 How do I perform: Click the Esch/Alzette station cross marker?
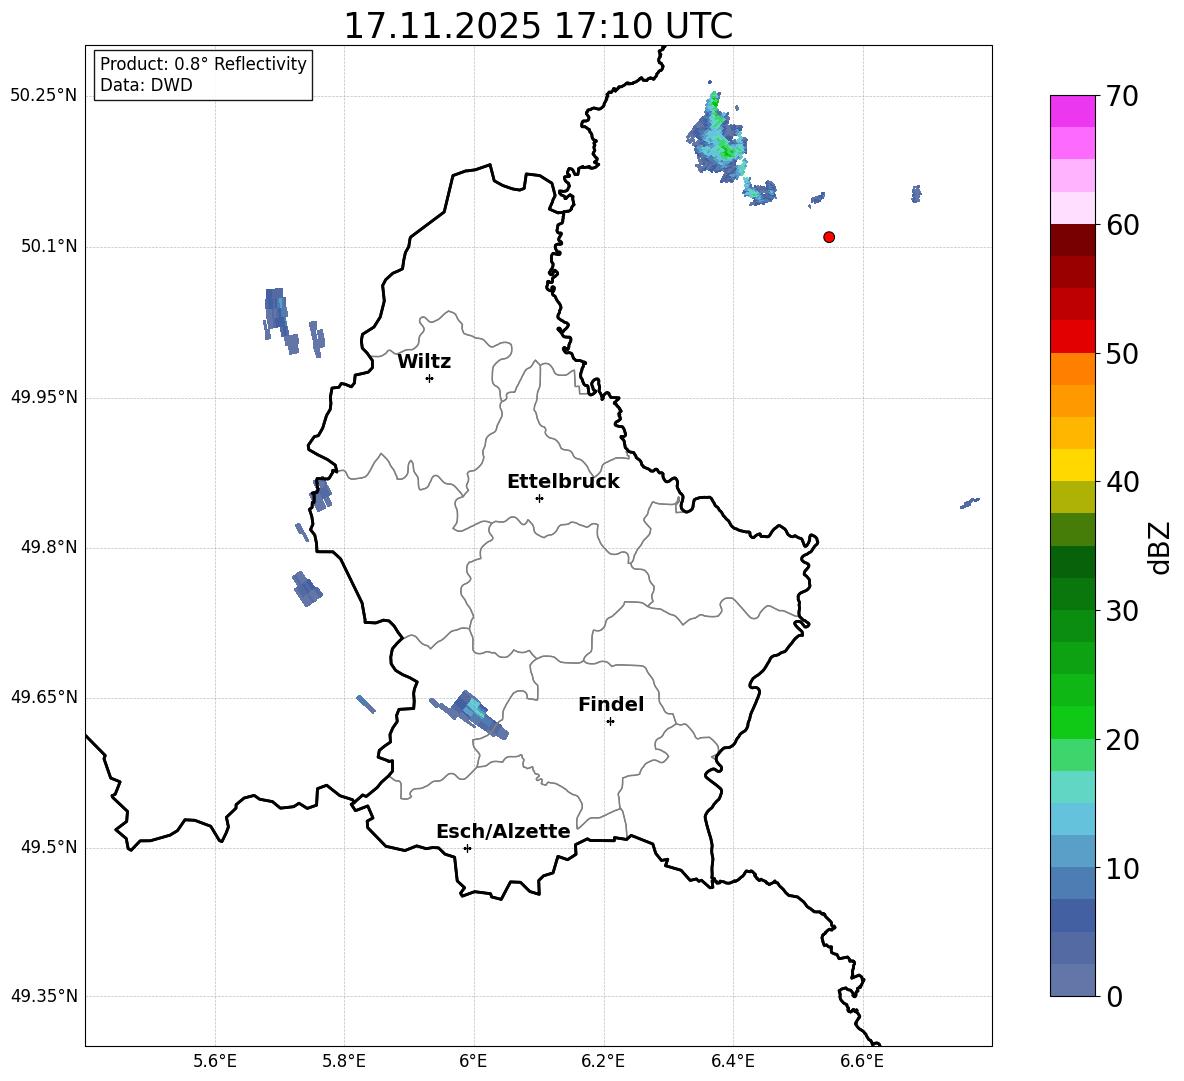[x=467, y=848]
